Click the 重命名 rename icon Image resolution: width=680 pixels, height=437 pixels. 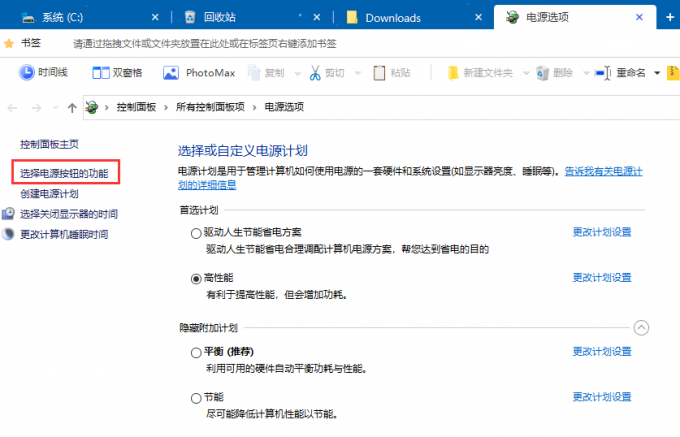pos(603,73)
